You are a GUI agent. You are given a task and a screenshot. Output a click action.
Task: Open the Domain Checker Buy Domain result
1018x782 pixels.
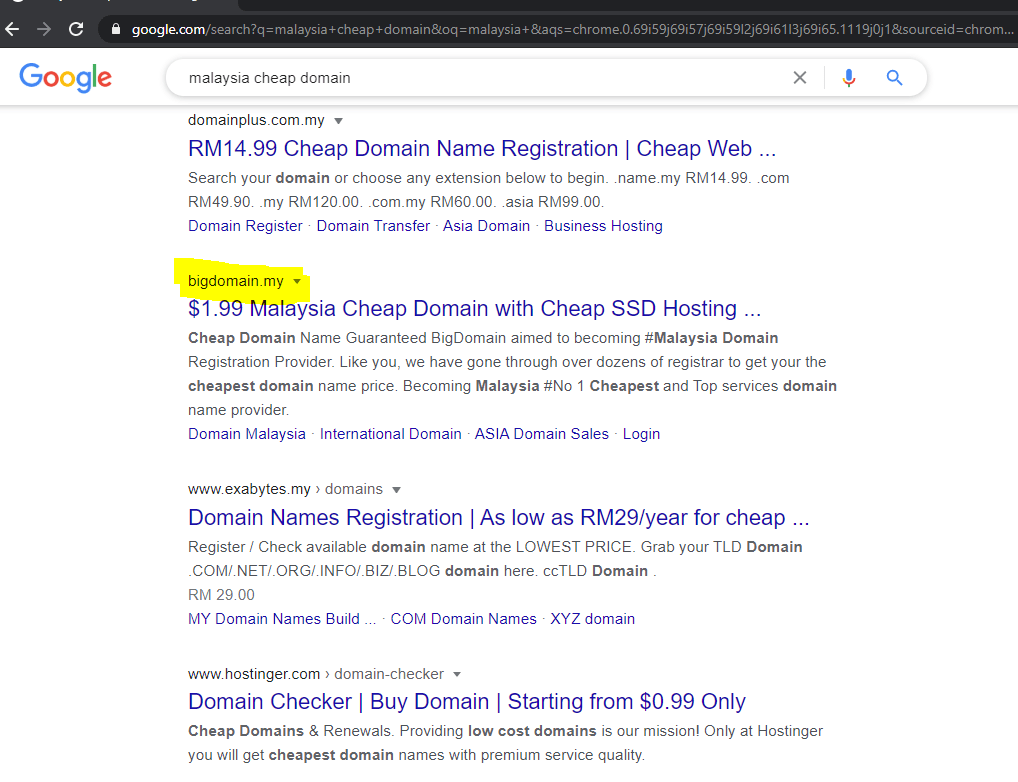(465, 701)
